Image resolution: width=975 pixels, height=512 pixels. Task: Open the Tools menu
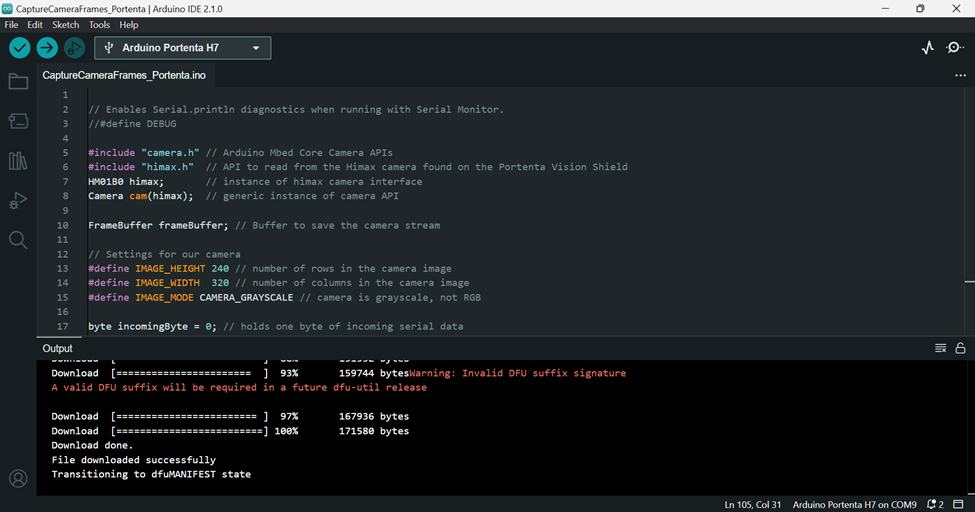[99, 25]
